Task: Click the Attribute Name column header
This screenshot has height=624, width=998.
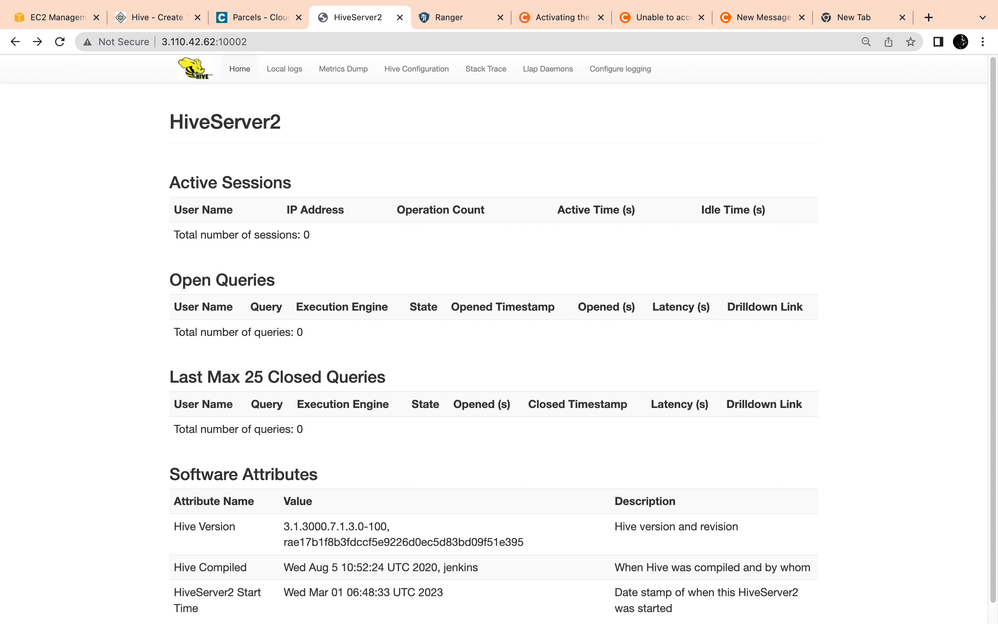Action: point(213,501)
